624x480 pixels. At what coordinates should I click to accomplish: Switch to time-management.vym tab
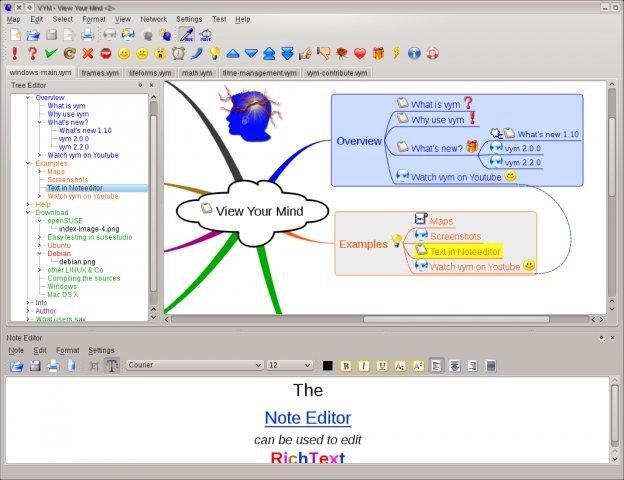[x=259, y=73]
